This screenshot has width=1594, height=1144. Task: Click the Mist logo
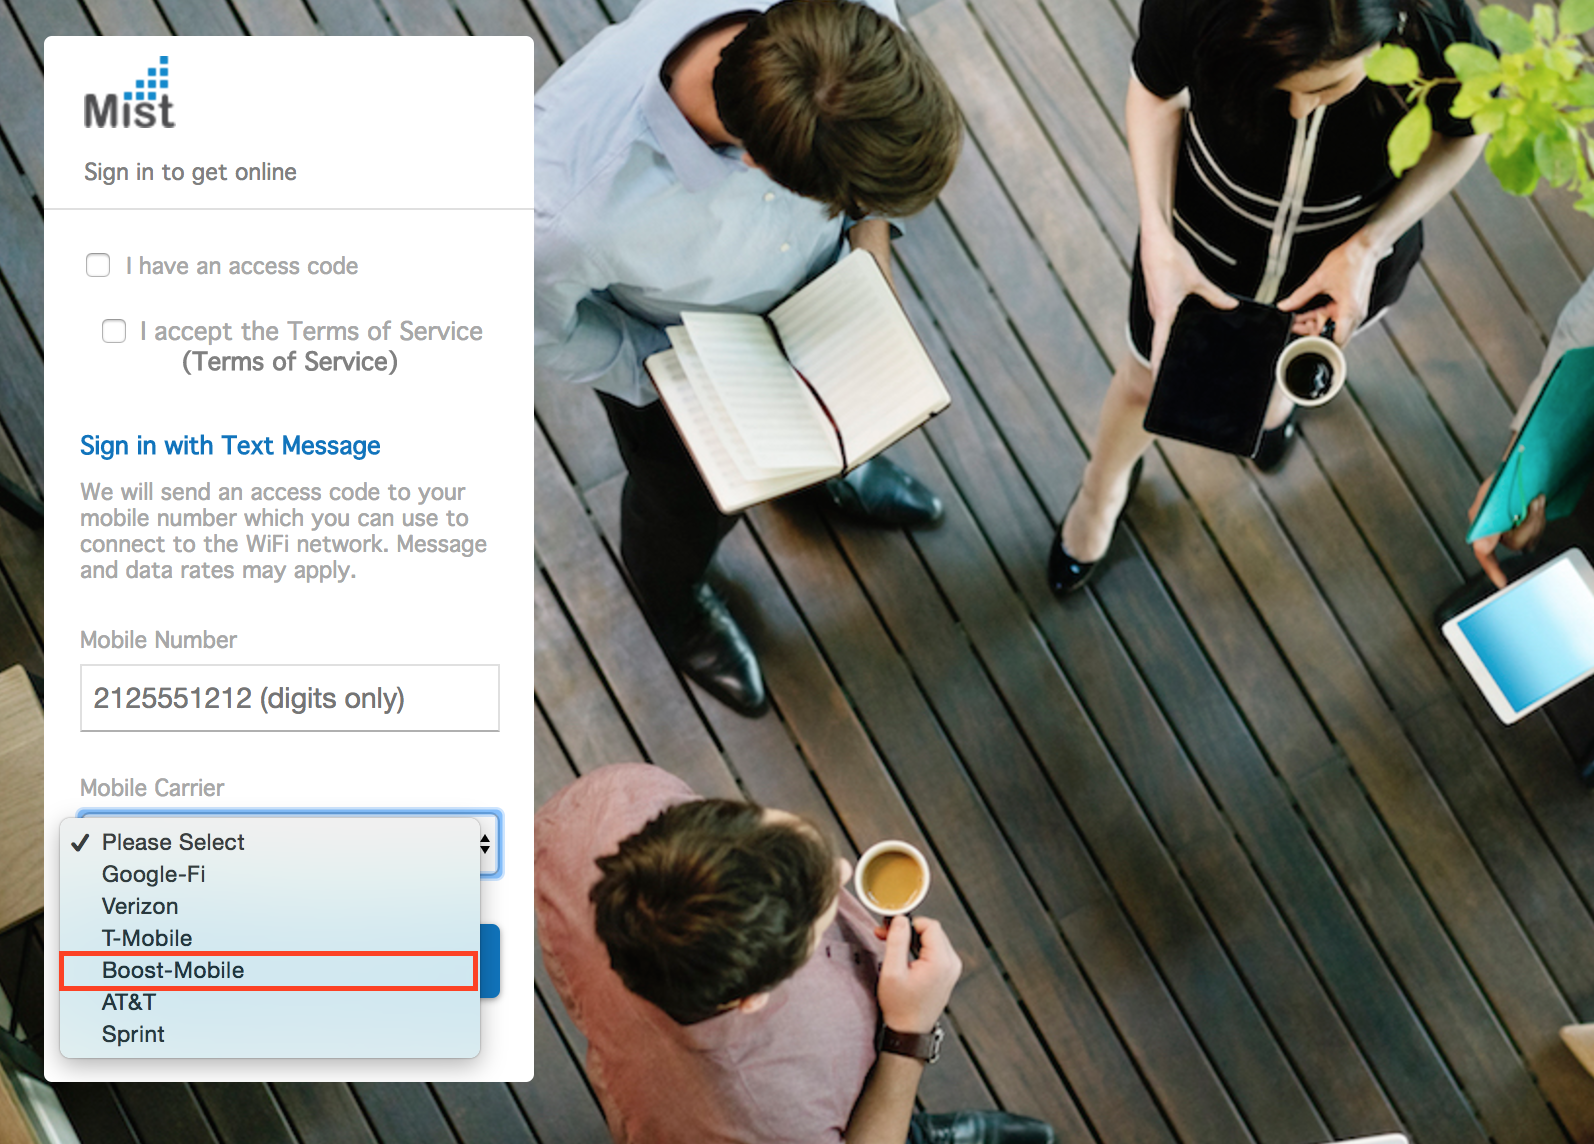pos(129,93)
